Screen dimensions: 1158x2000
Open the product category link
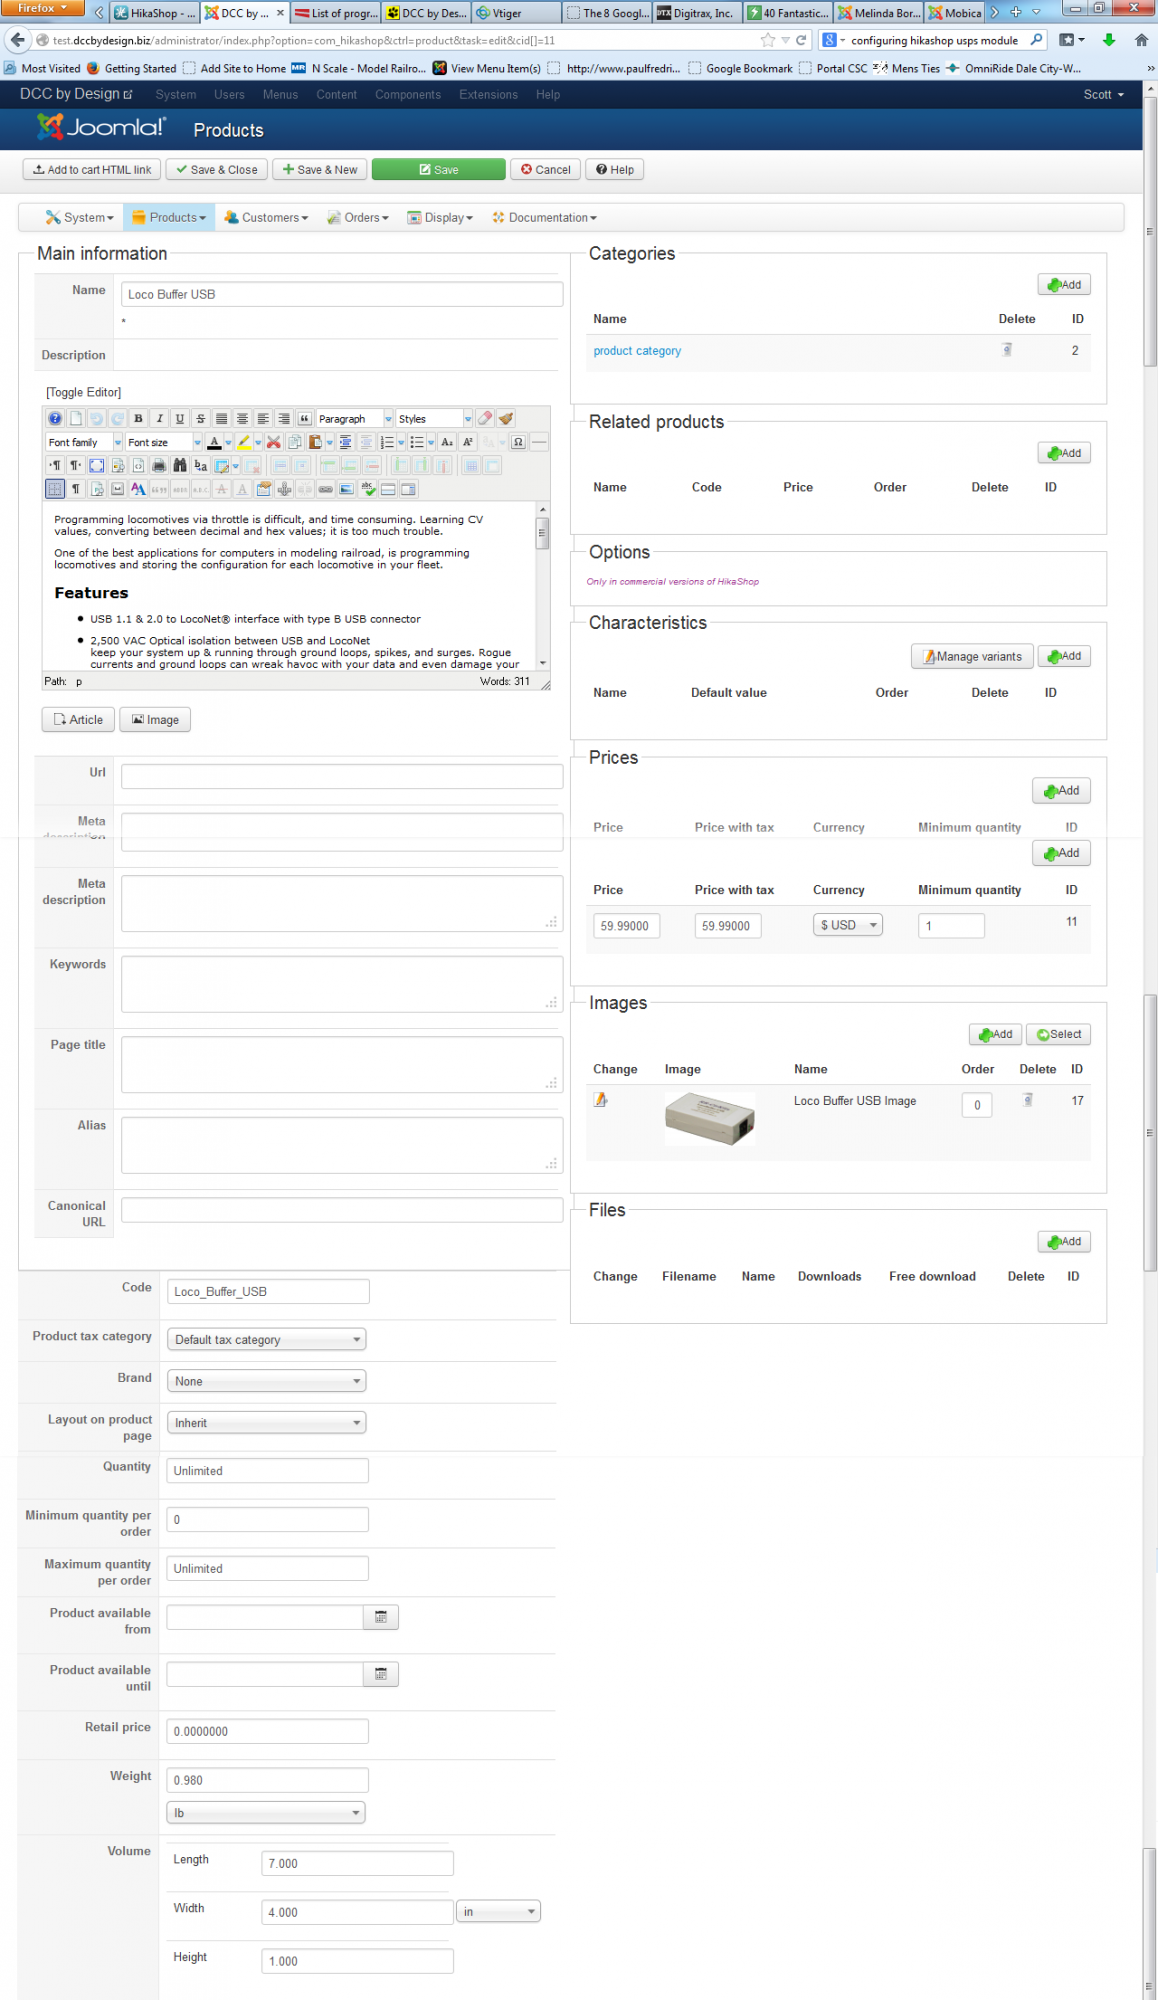click(637, 351)
